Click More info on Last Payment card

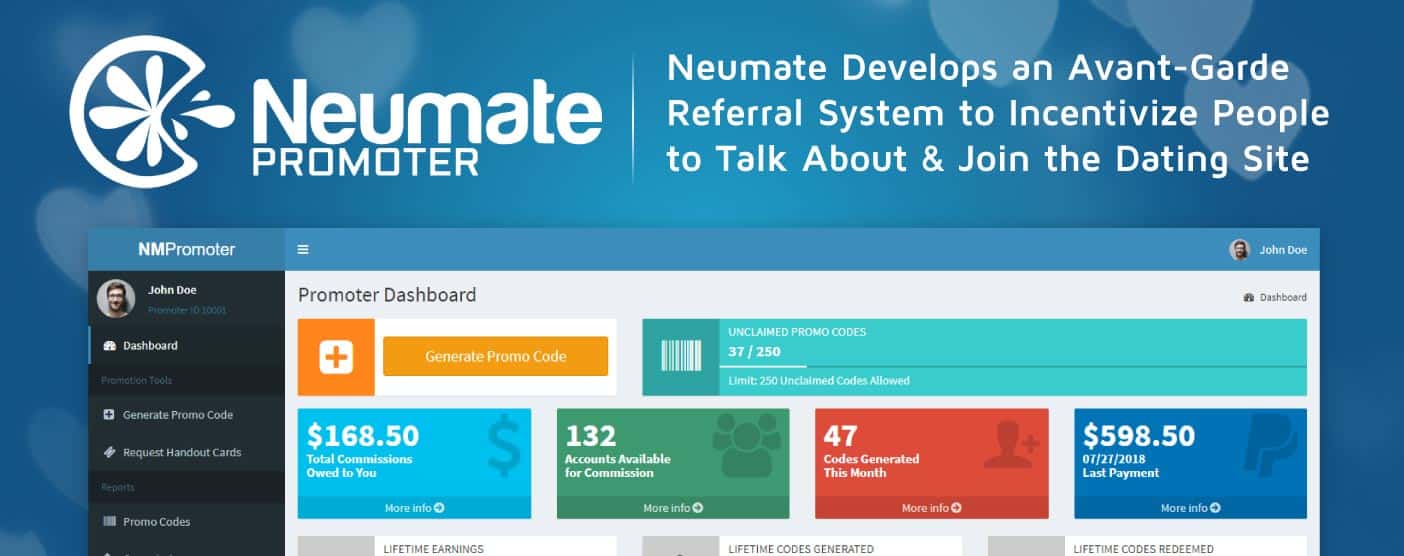pos(1191,508)
